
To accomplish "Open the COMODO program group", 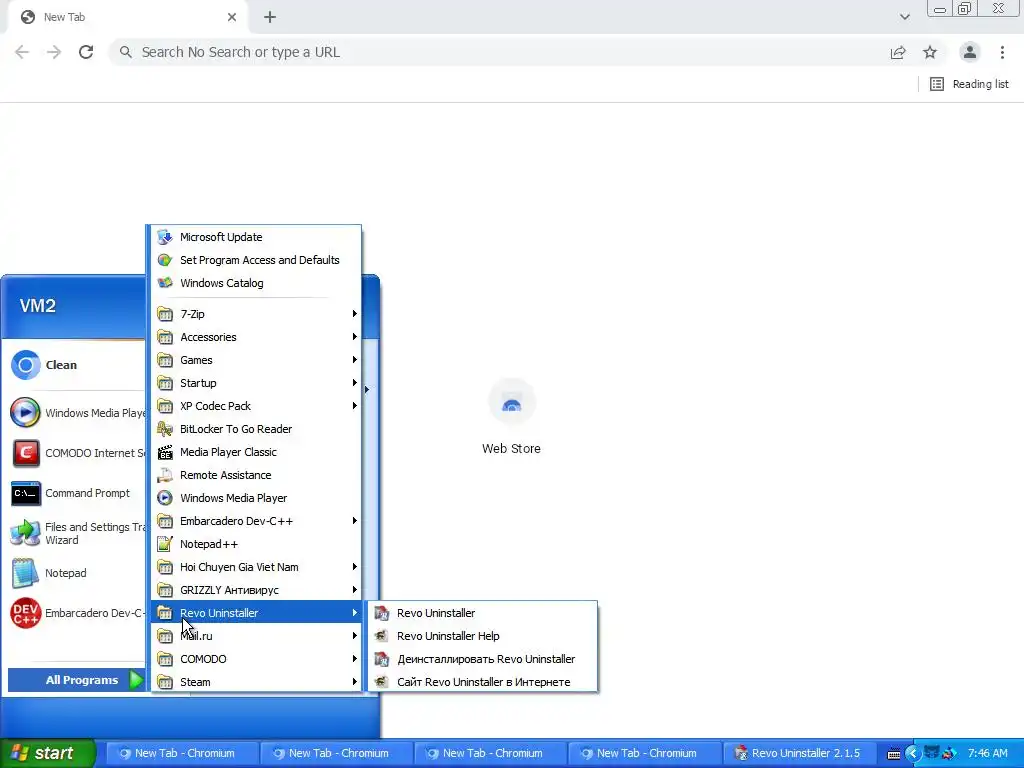I will point(256,659).
